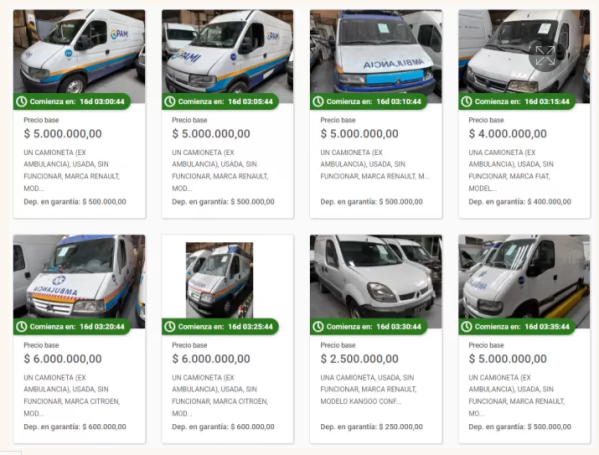Click clock icon on 16d 03:25:44 countdown
599x455 pixels.
click(170, 327)
